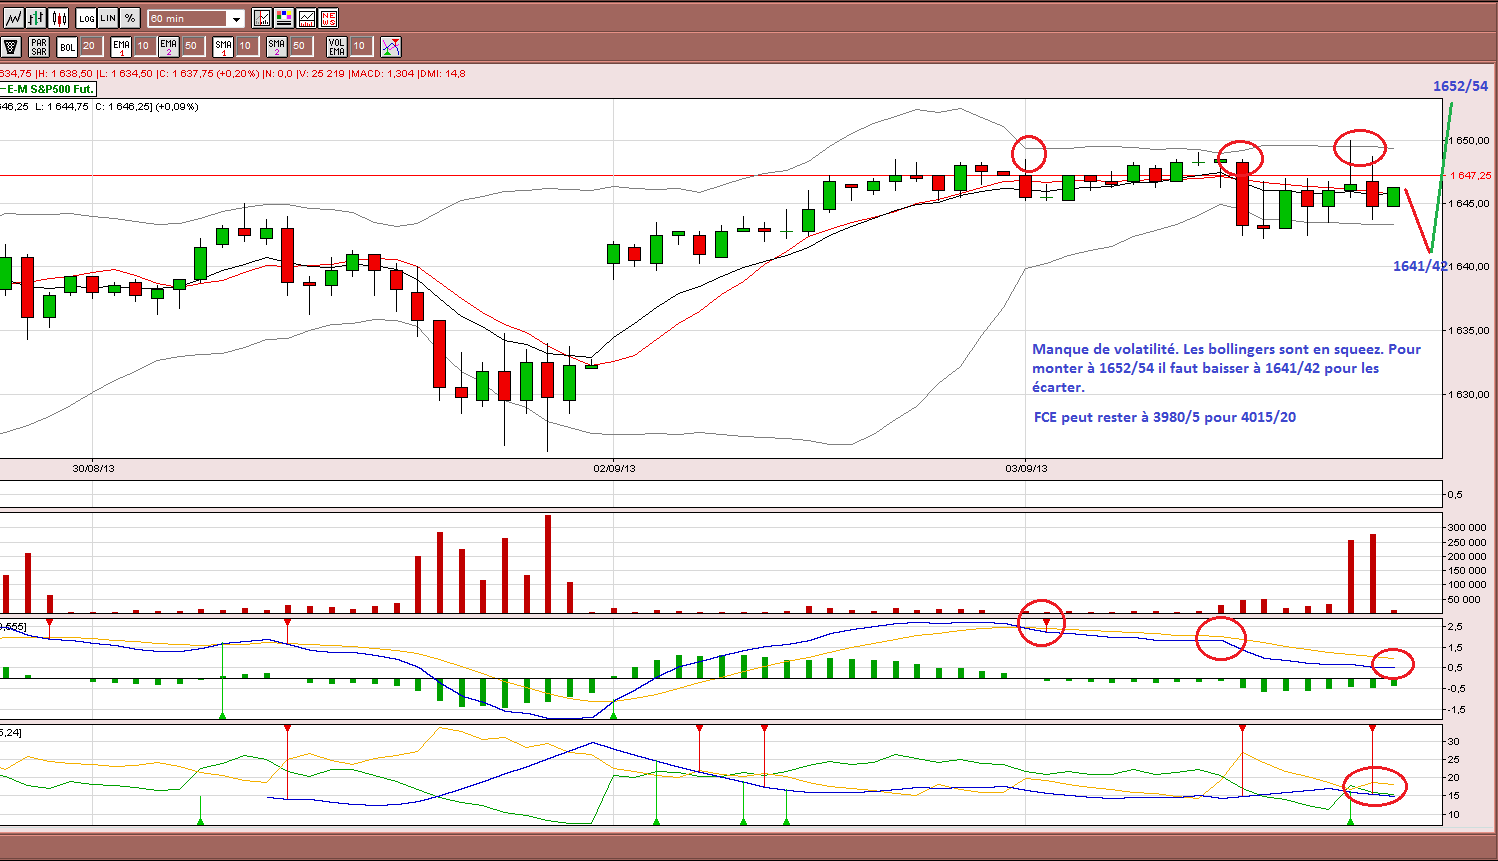The height and width of the screenshot is (861, 1498).
Task: Edit the EMA 1 period field
Action: 145,46
